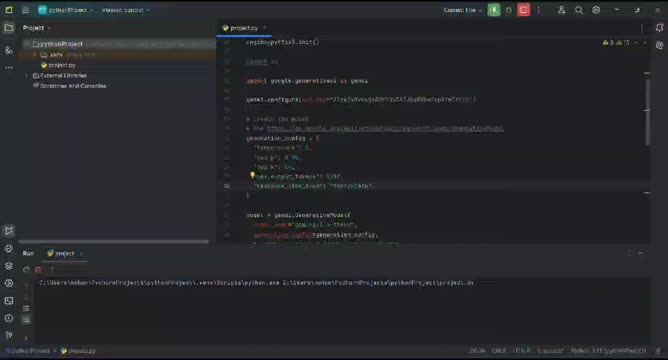Toggle scroll to end in the Run console
This screenshot has width=668, height=360.
pos(26,320)
